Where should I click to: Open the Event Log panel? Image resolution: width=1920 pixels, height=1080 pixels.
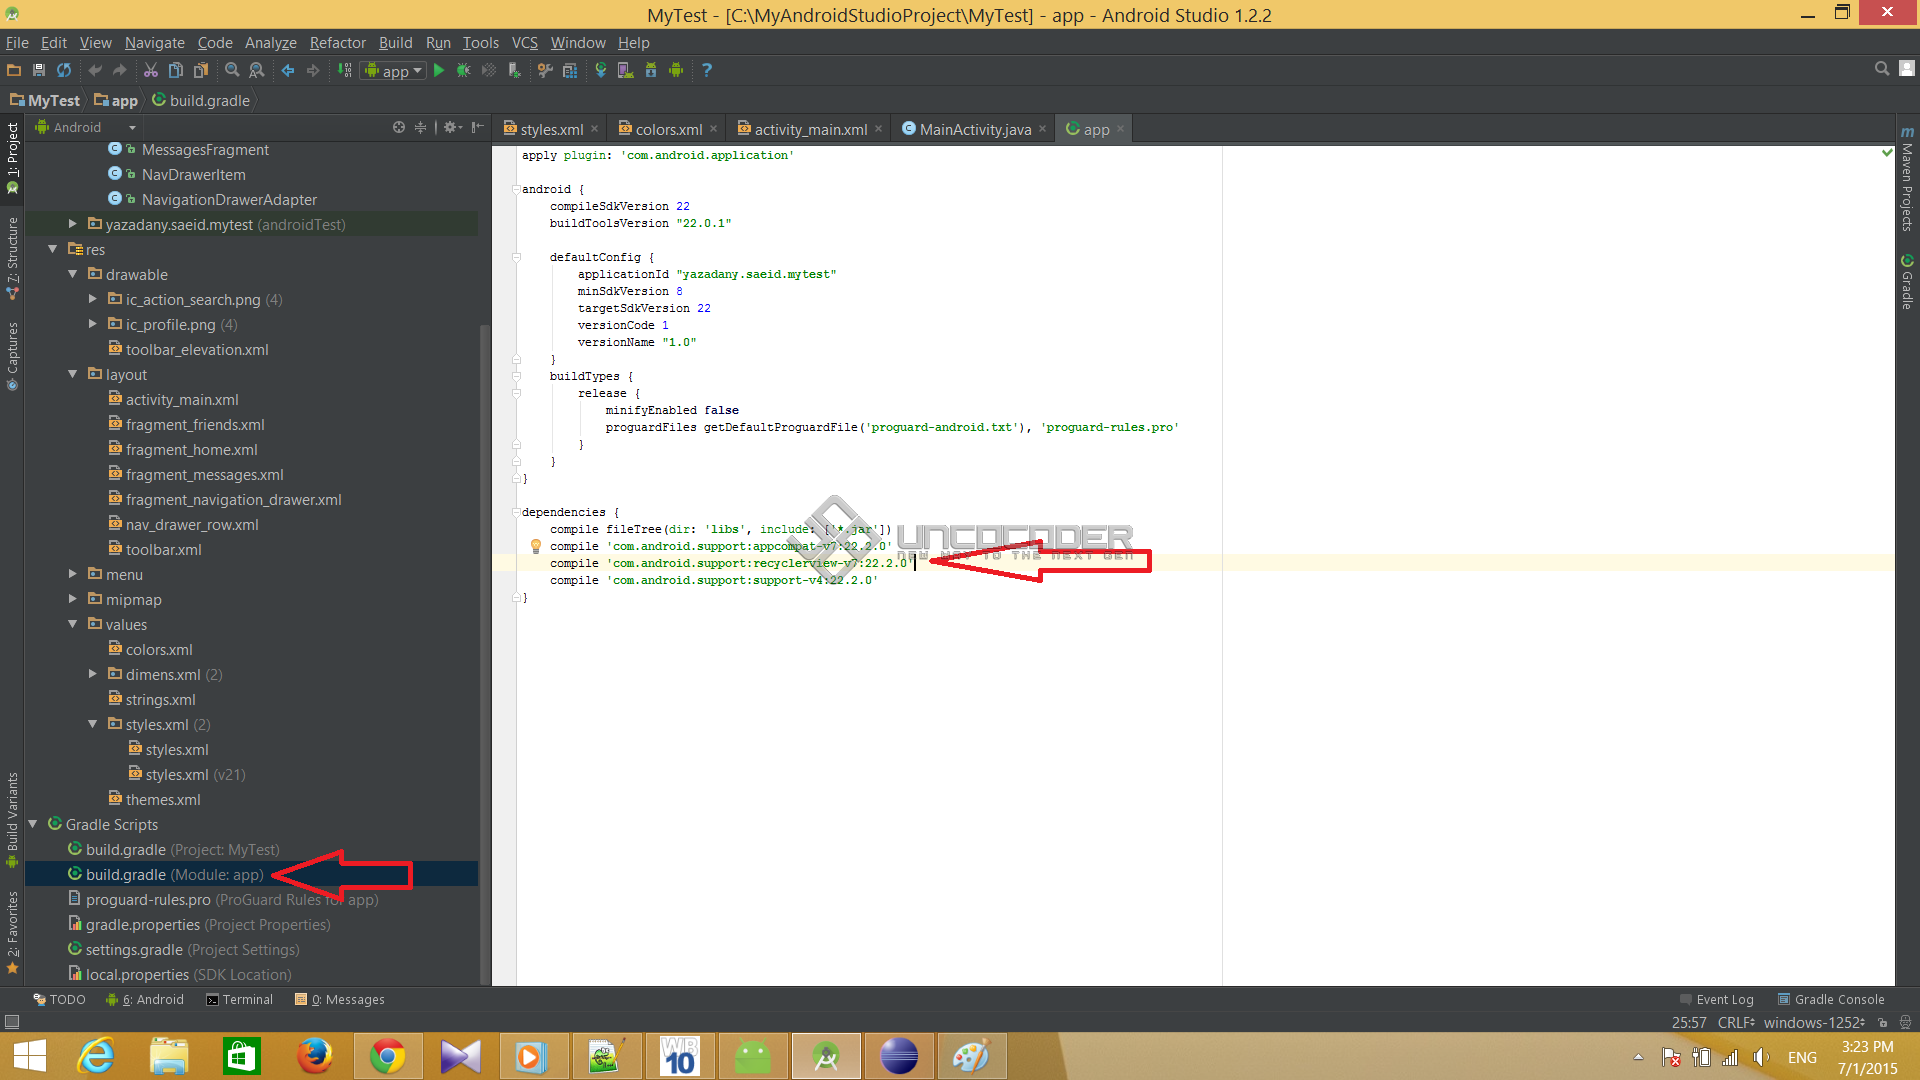[1716, 999]
